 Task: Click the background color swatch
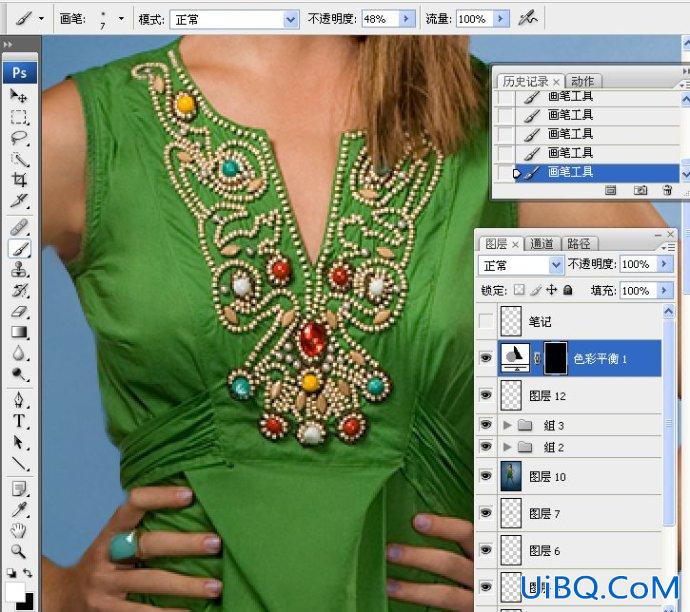pyautogui.click(x=27, y=604)
